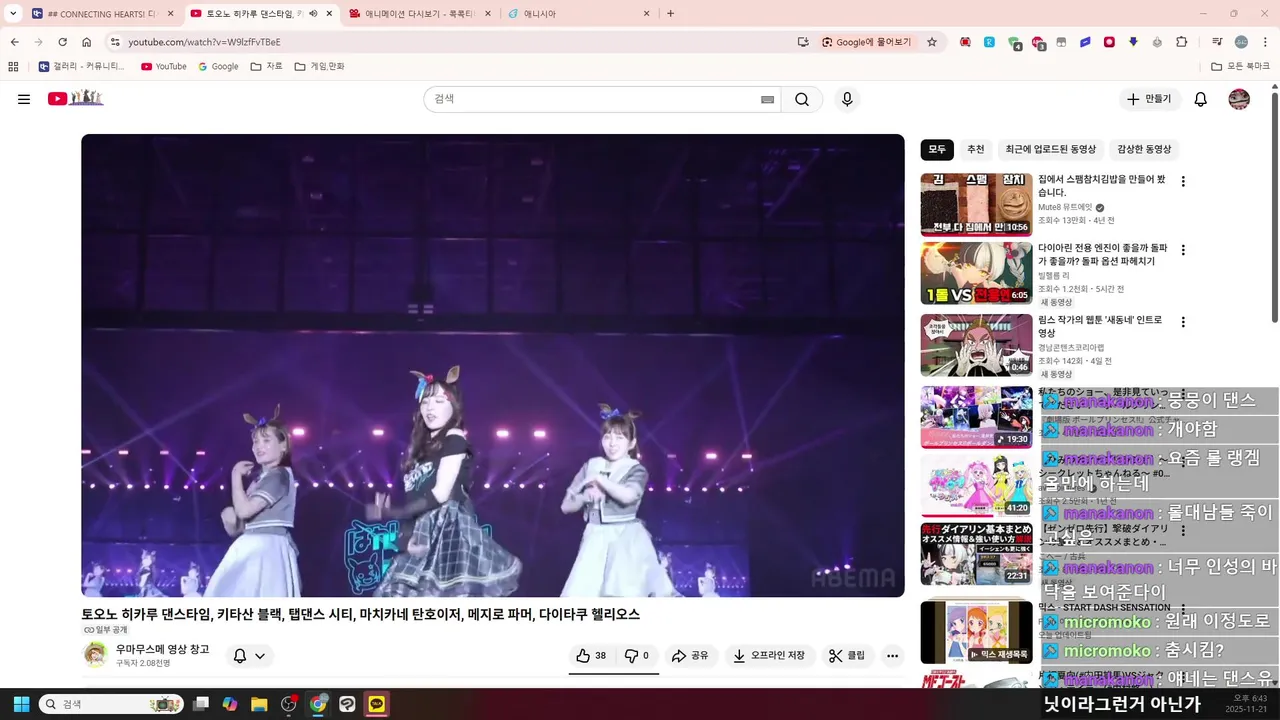Viewport: 1280px width, 720px height.
Task: Navigate back in Chrome
Action: tap(15, 42)
